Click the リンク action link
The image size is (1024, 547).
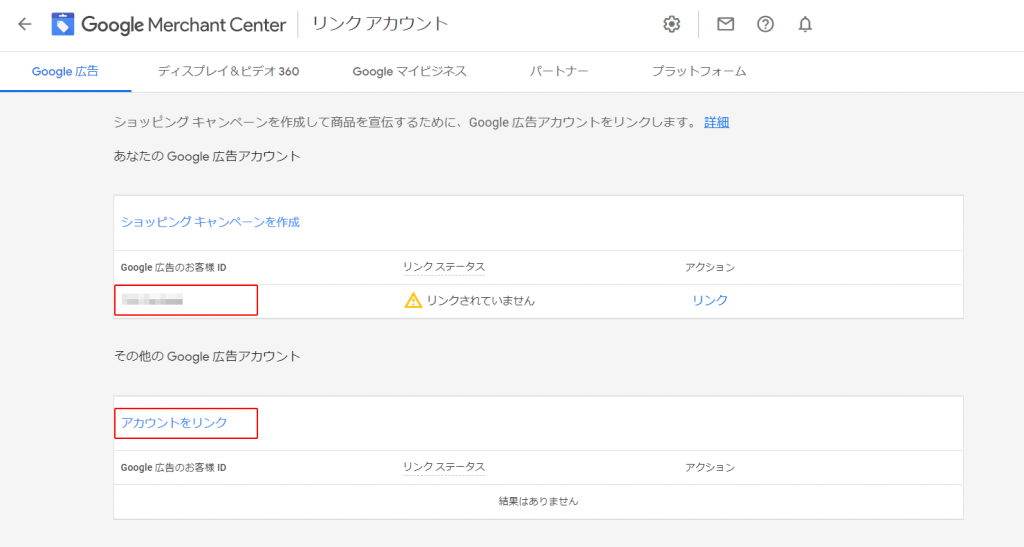point(710,300)
